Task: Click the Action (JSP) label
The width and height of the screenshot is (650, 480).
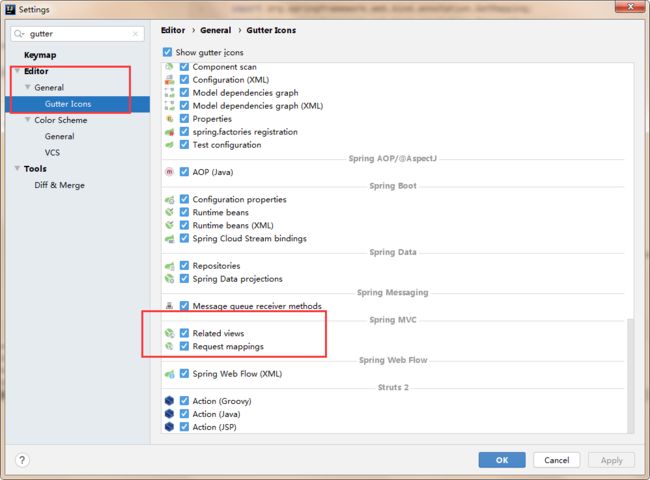Action: (214, 427)
